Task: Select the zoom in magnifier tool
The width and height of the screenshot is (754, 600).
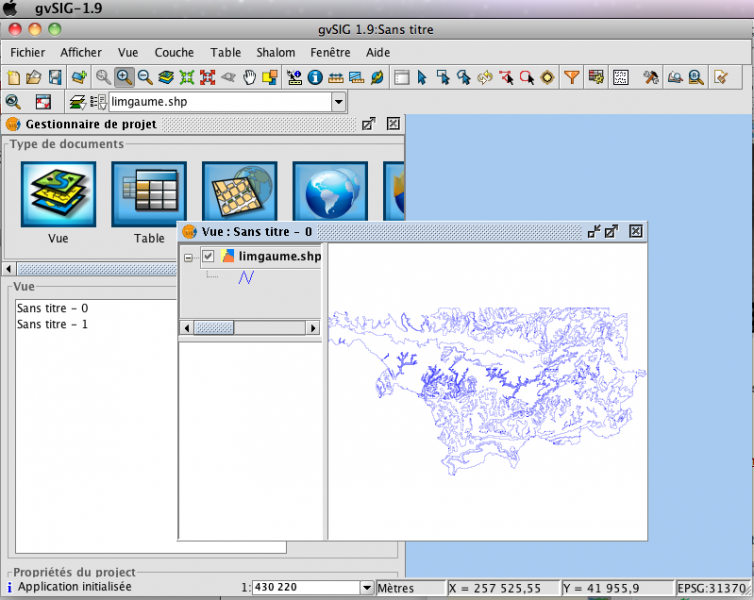Action: pos(125,77)
